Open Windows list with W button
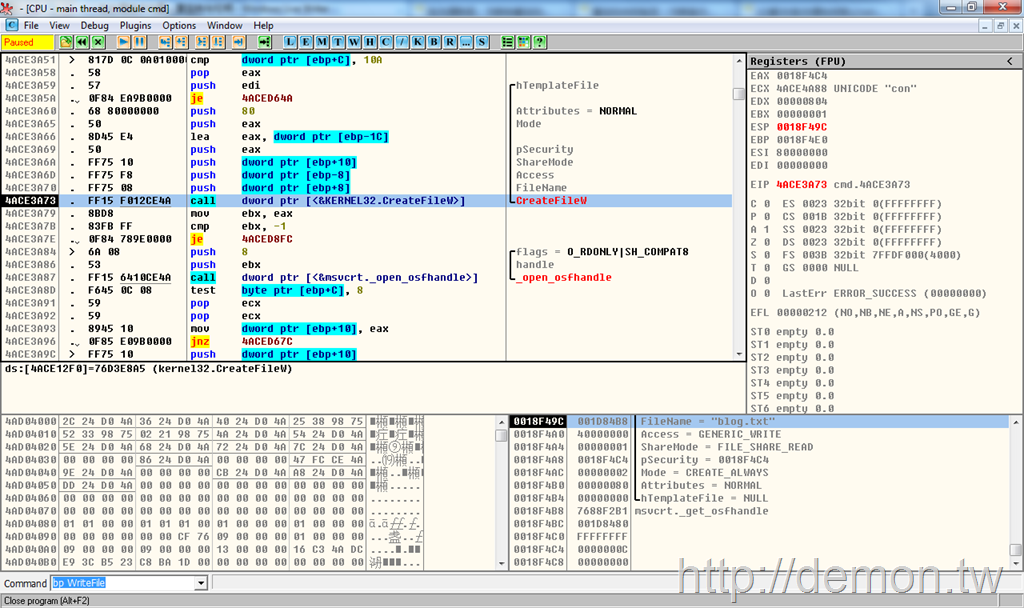1024x608 pixels. (354, 42)
